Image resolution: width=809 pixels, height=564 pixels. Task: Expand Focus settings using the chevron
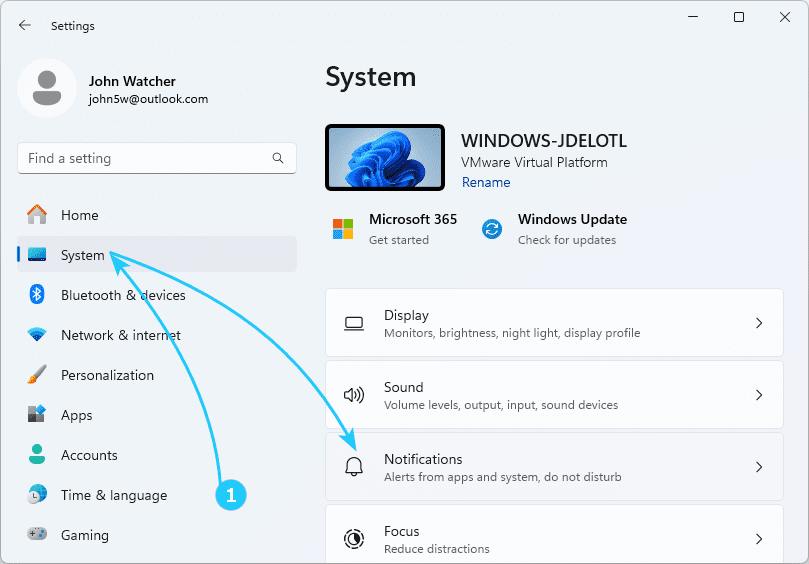coord(759,539)
